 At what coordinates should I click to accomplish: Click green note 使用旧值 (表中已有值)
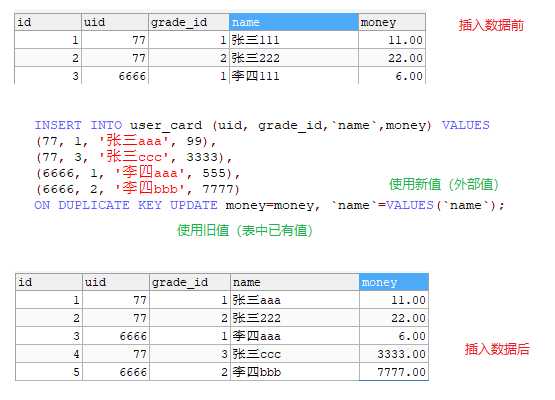click(x=245, y=230)
